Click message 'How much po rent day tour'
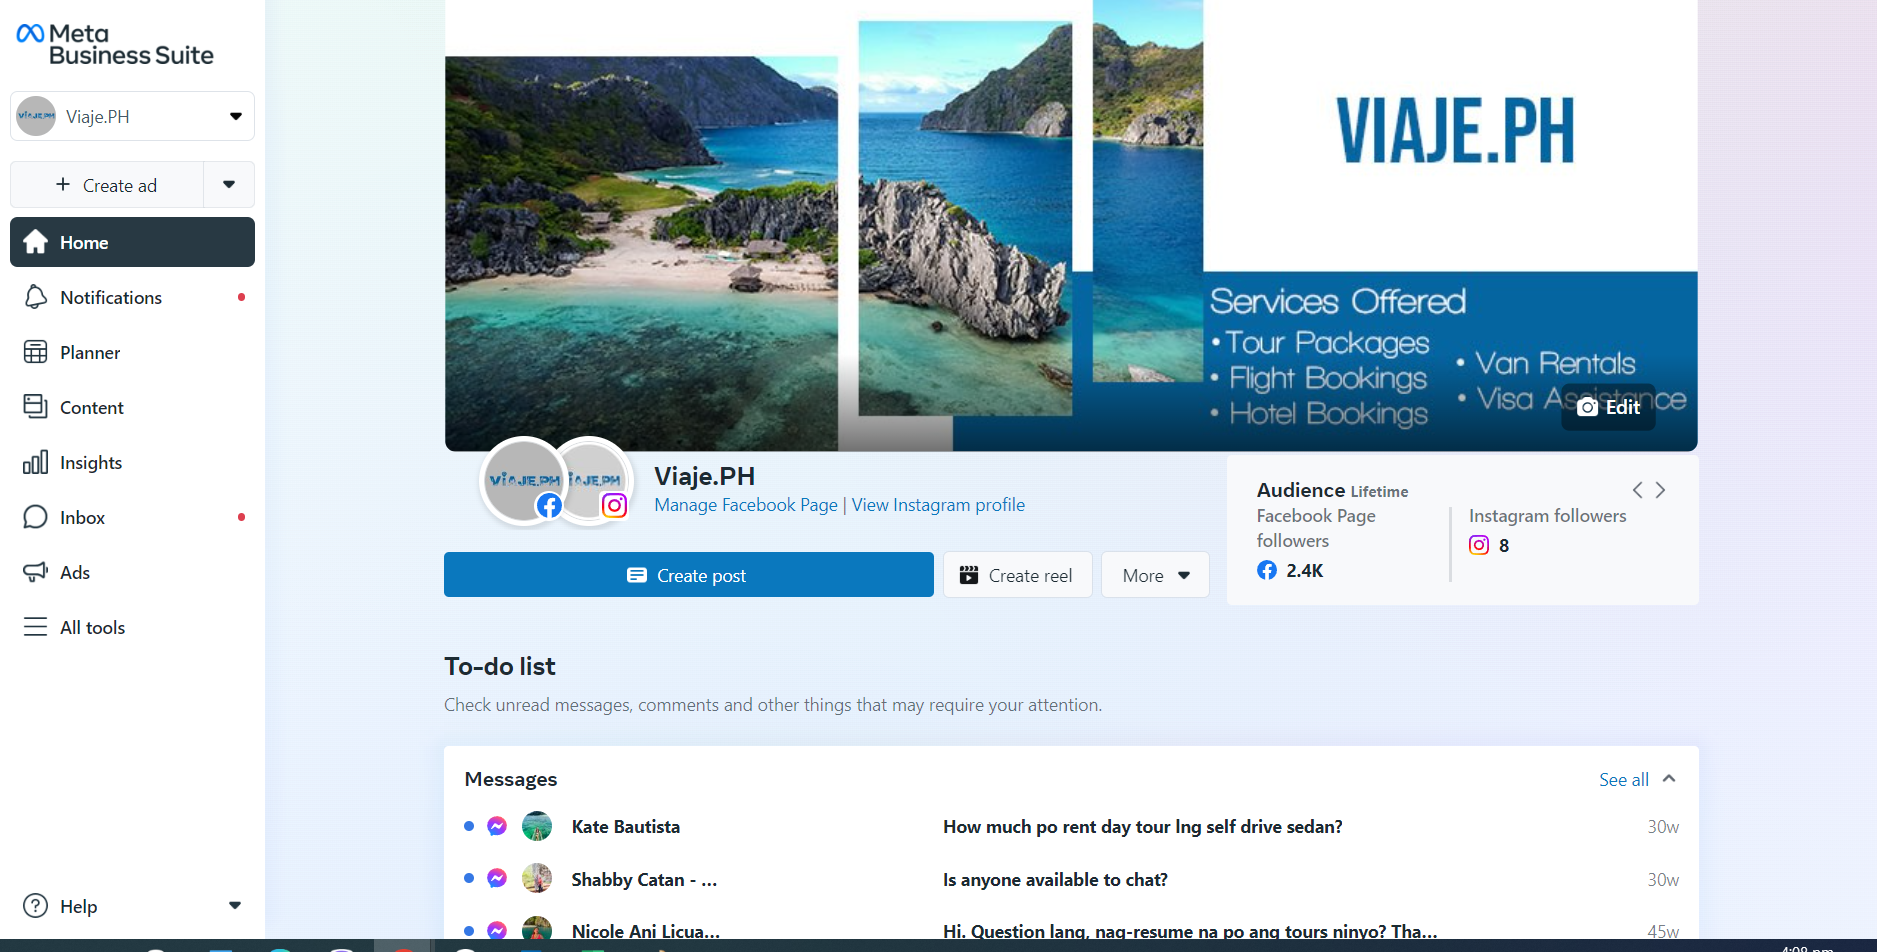 click(x=1143, y=827)
